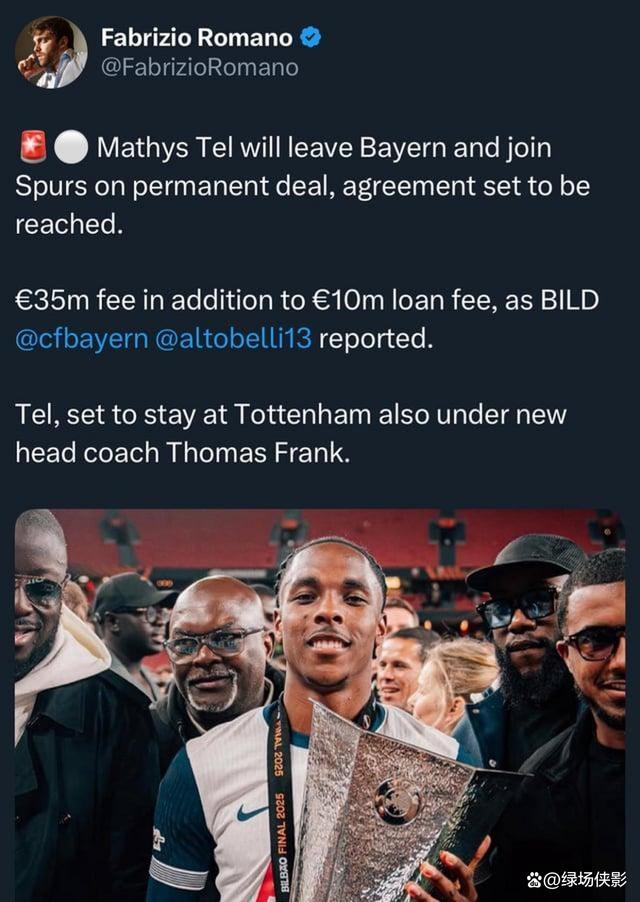The width and height of the screenshot is (640, 902).
Task: Click the 'Mathys Tel will leave Bayern' paragraph
Action: pos(302,186)
